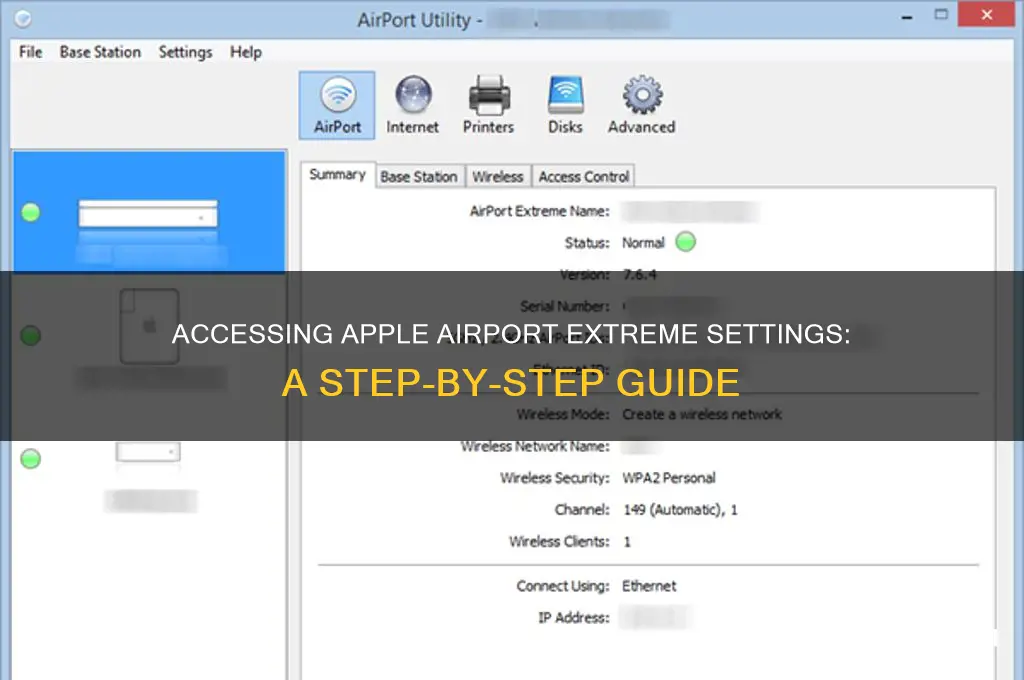1024x680 pixels.
Task: Open the Help menu
Action: tap(246, 52)
